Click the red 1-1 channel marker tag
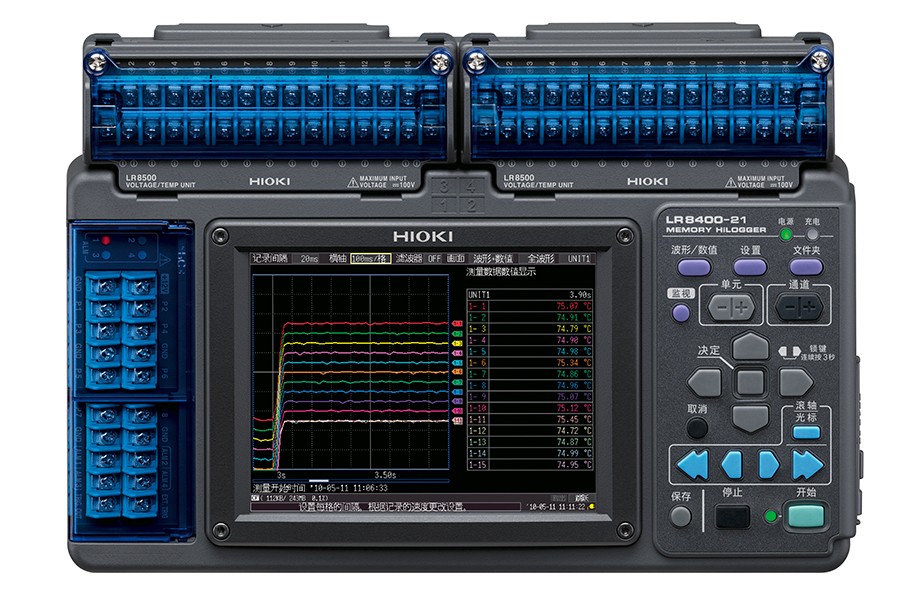The image size is (900, 600). 457,324
